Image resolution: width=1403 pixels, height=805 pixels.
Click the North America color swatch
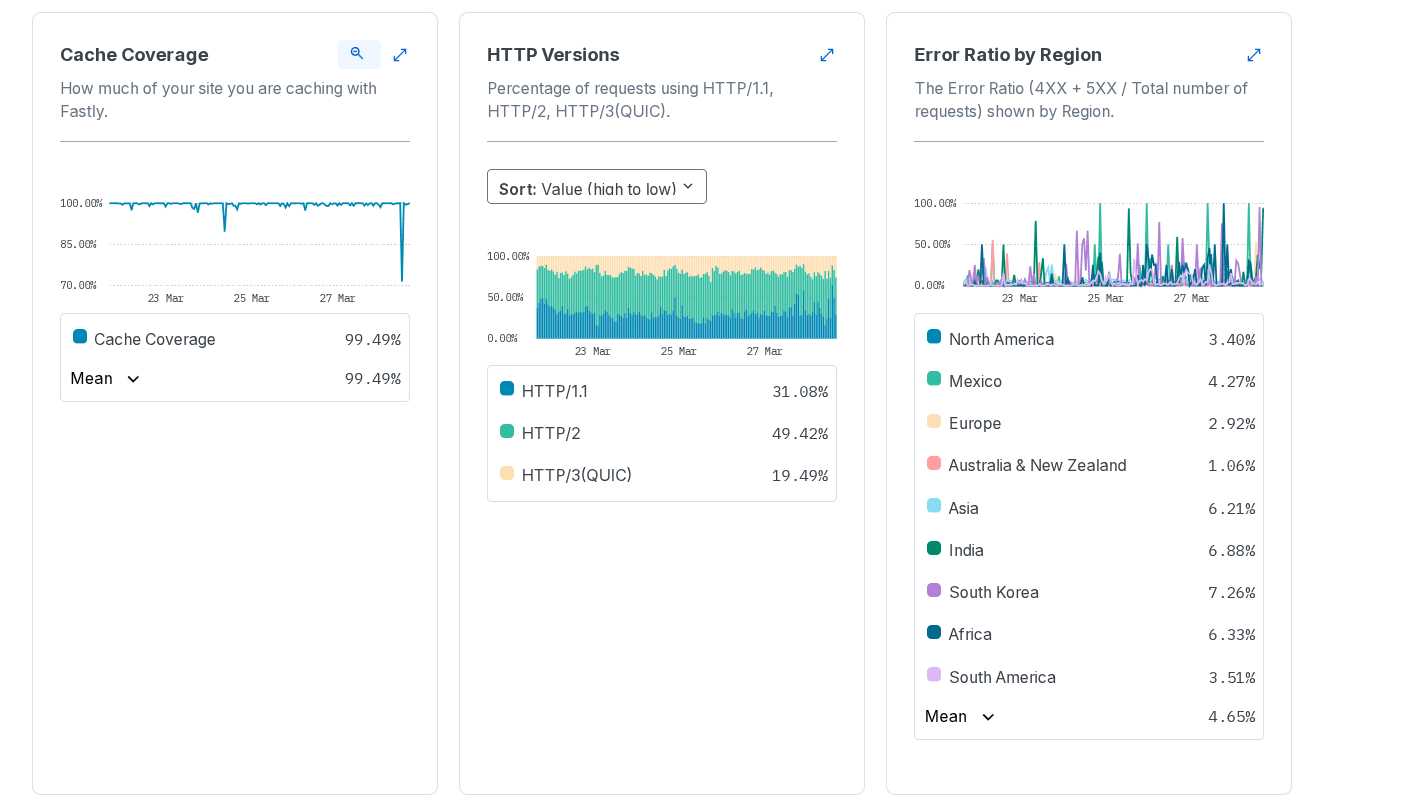click(934, 337)
